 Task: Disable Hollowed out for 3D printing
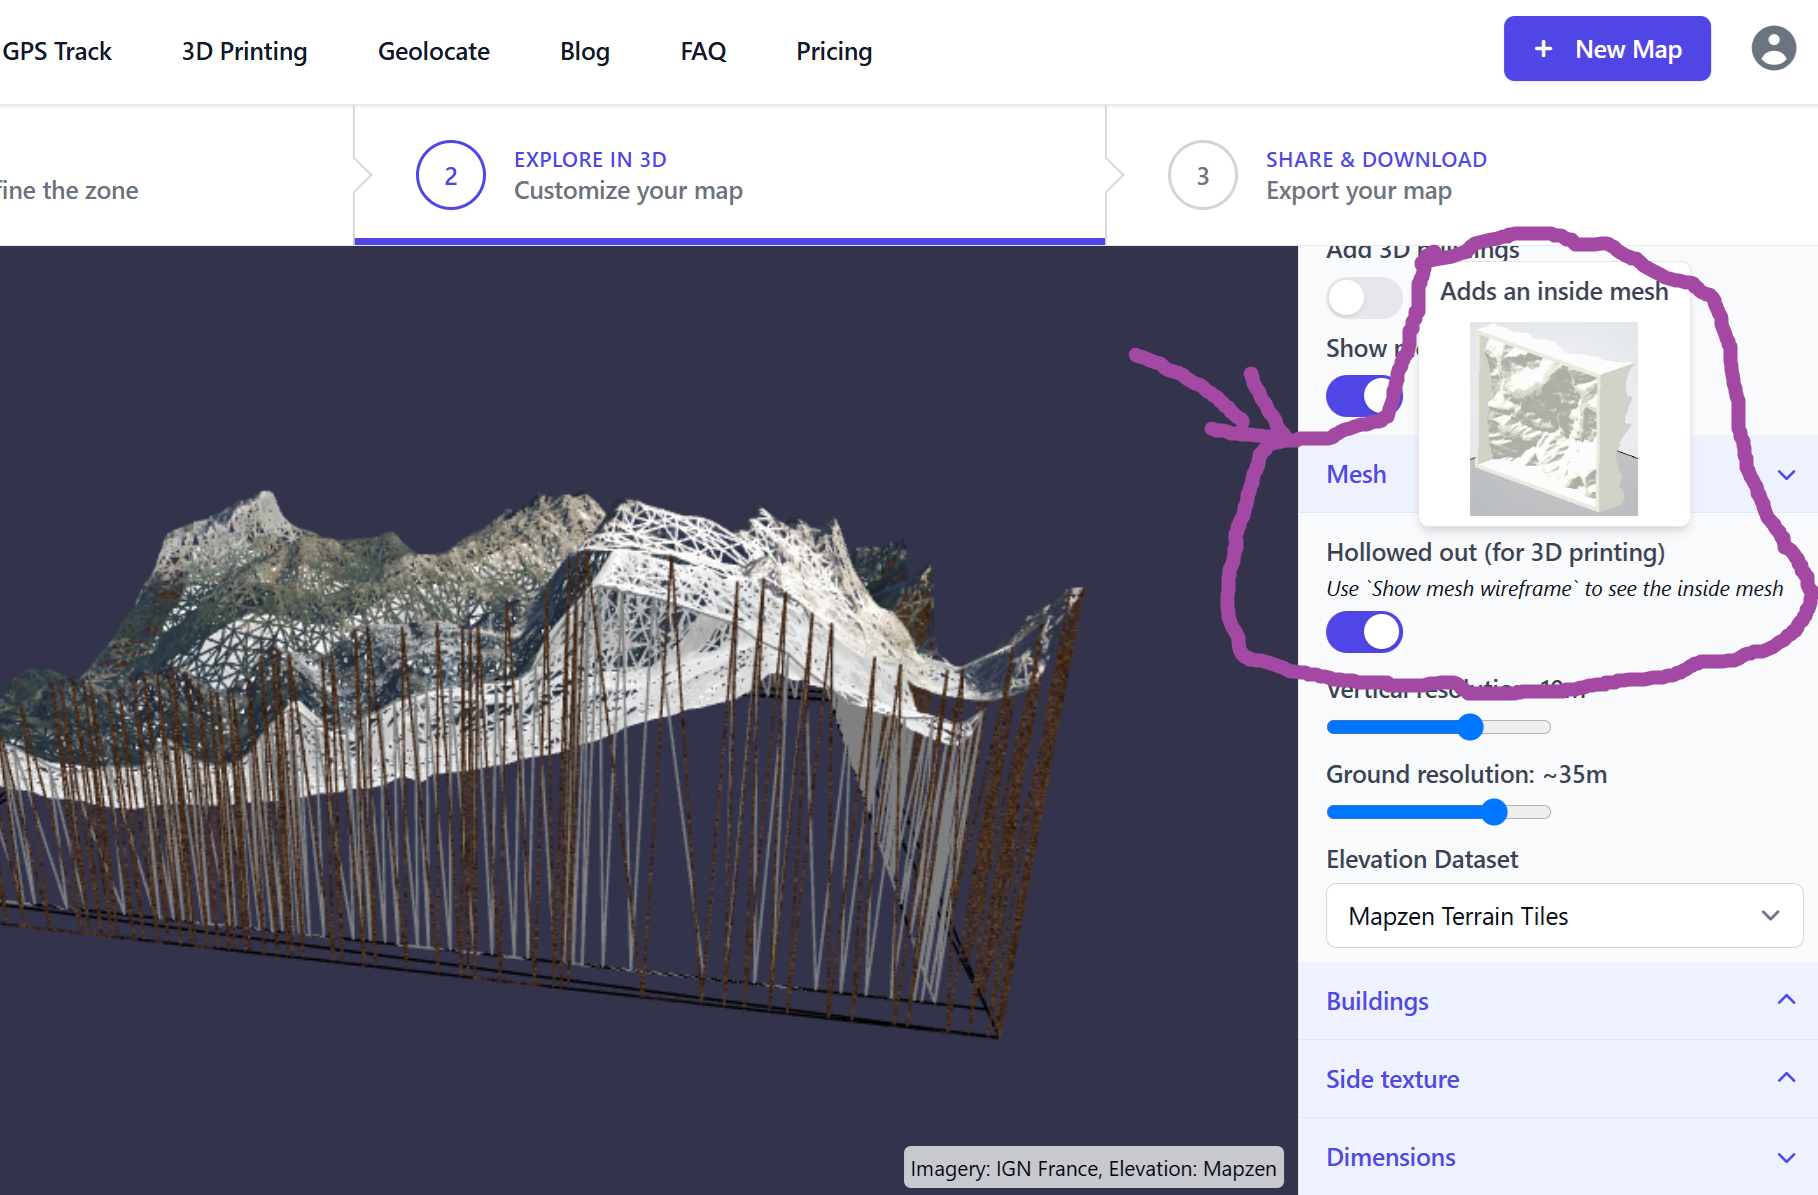1364,631
